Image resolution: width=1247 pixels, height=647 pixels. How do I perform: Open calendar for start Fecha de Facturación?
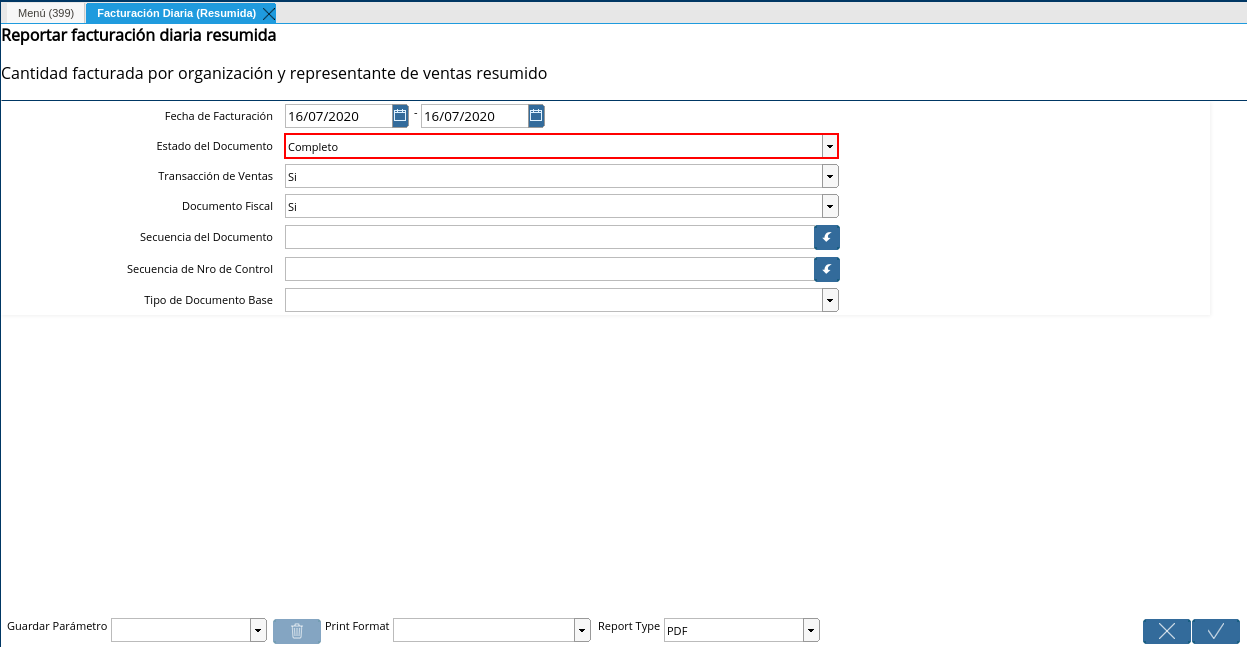(x=400, y=116)
